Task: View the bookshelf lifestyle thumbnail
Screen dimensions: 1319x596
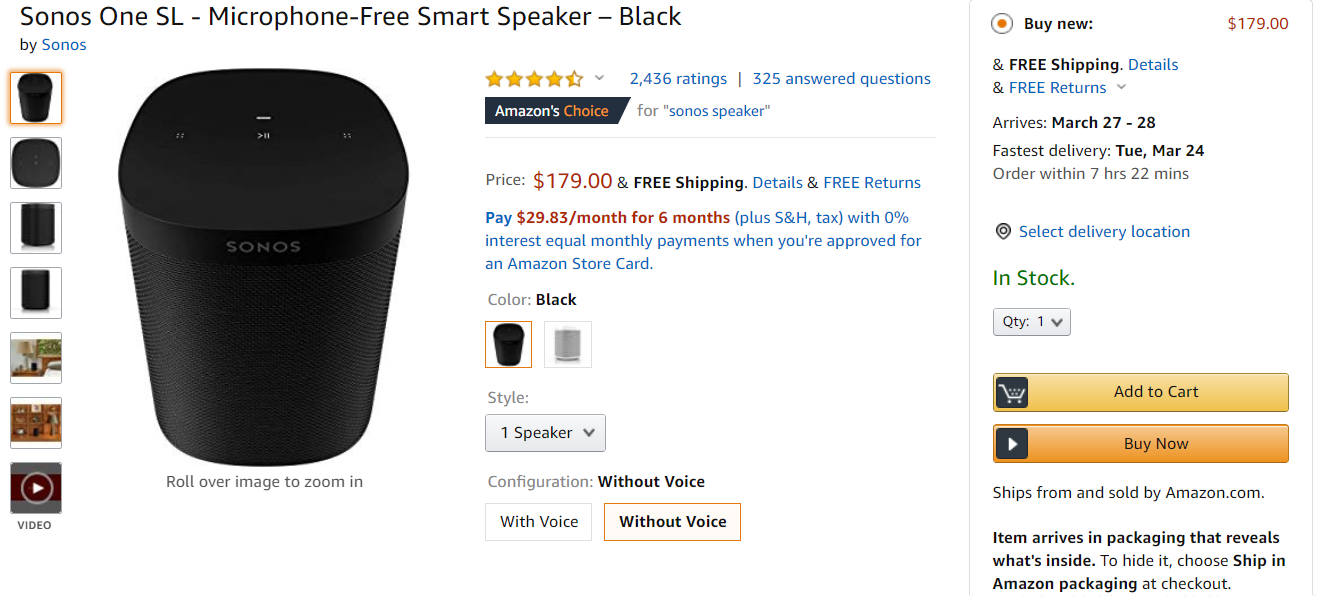Action: 36,423
